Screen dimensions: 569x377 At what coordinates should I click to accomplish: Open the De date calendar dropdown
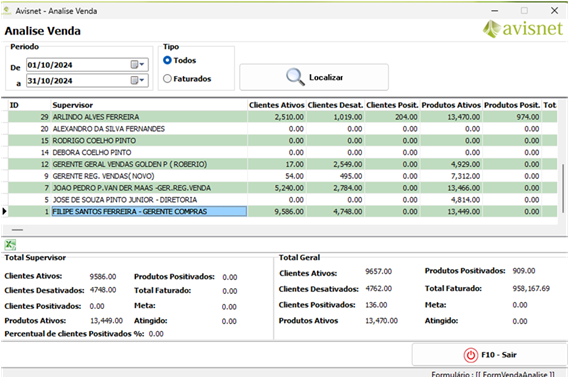click(x=138, y=65)
